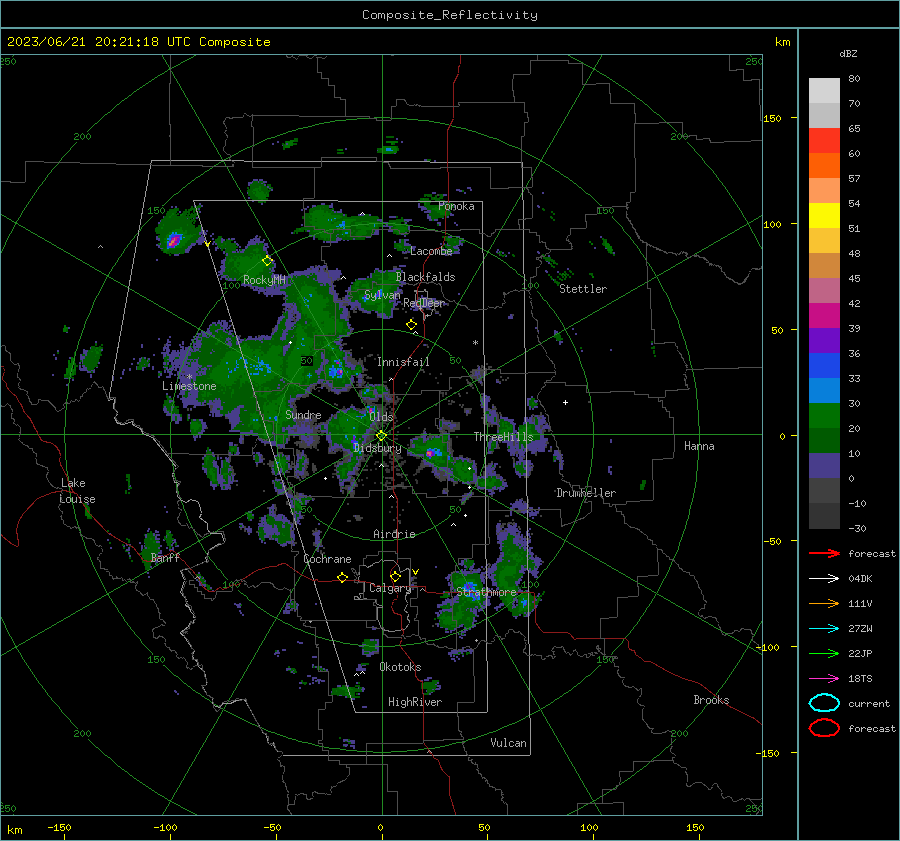Click the white 04DK arrow in the legend
Screen dimensions: 900x841
click(x=824, y=579)
